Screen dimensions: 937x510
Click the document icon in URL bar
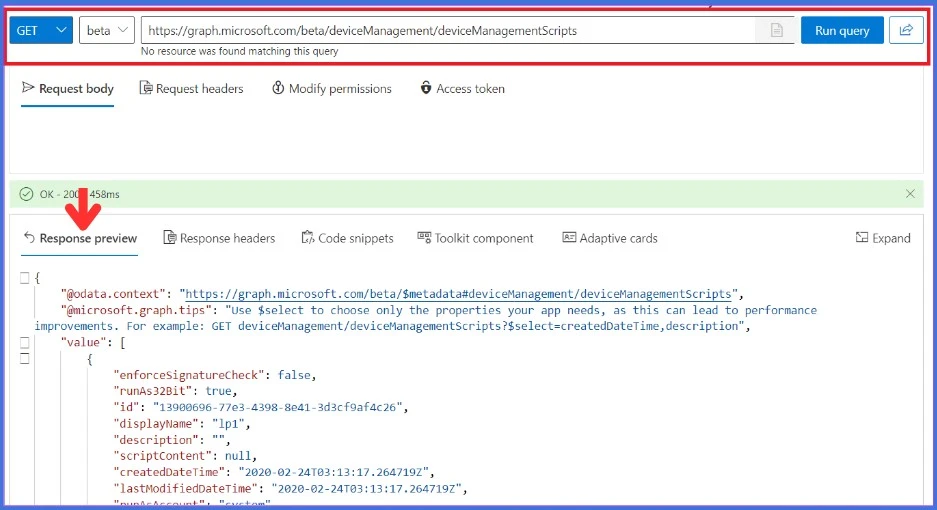coord(776,30)
